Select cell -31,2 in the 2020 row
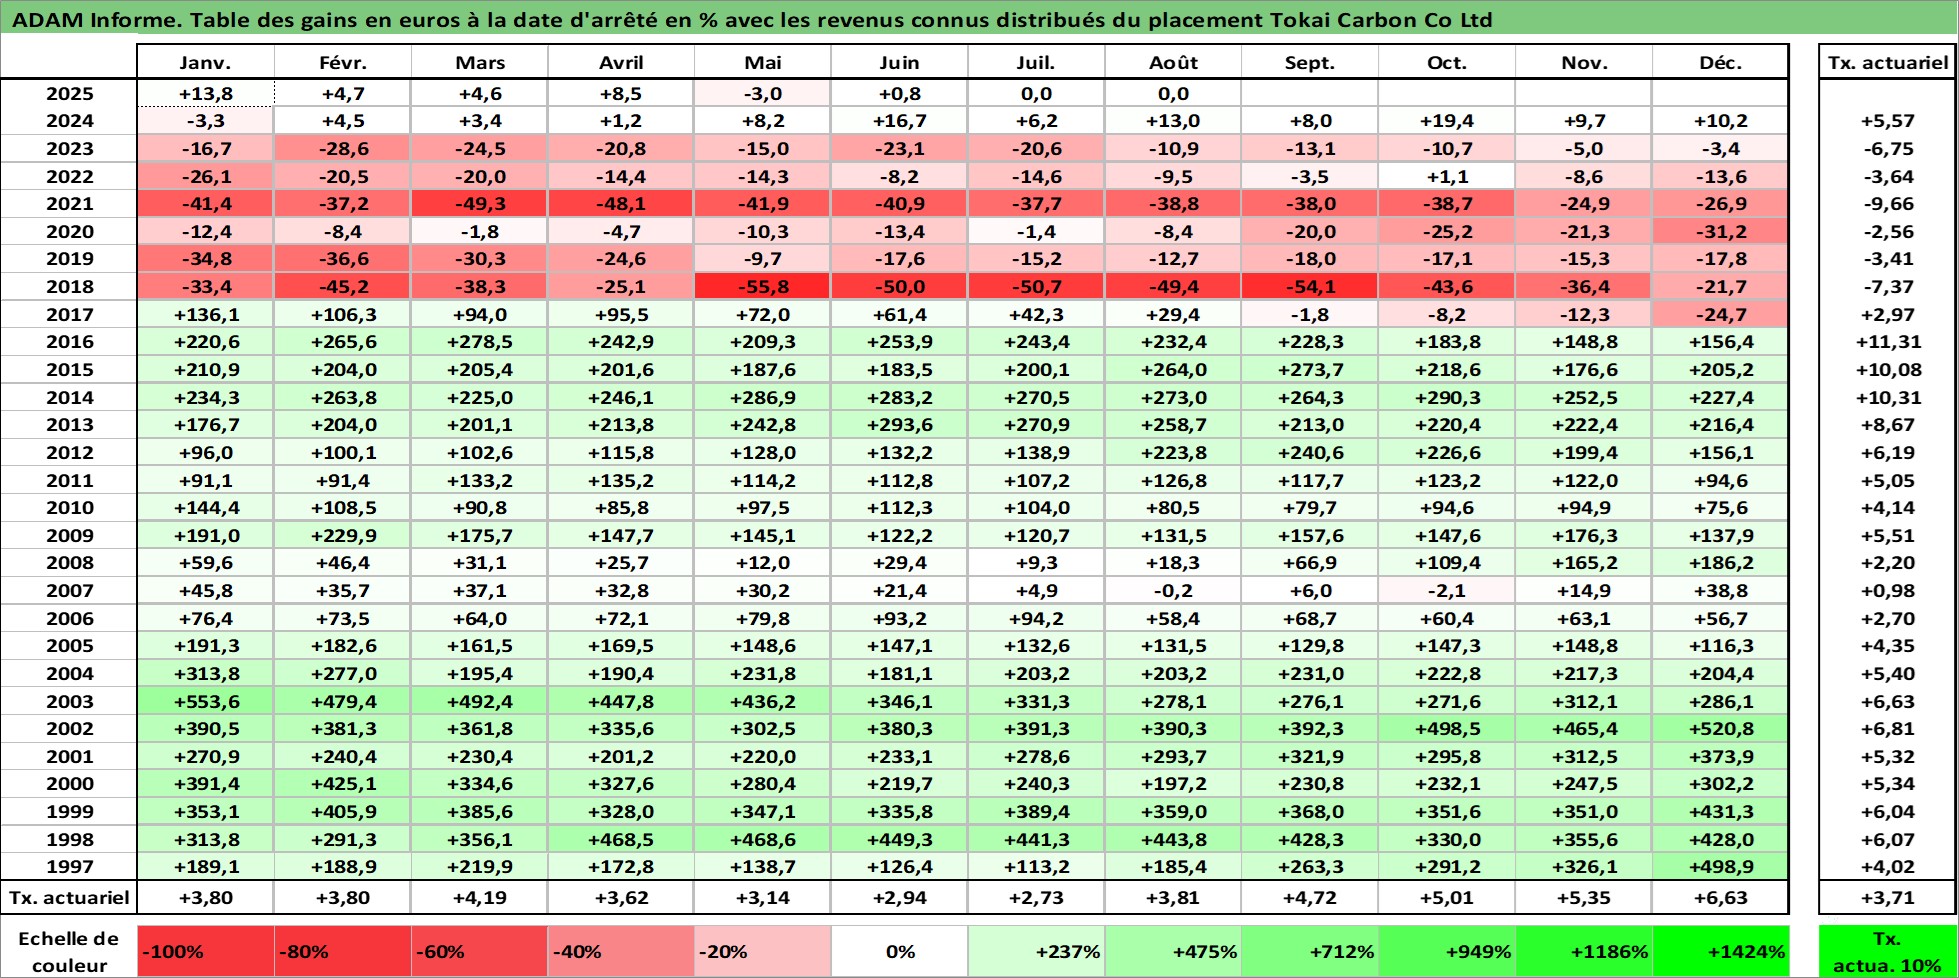This screenshot has width=1959, height=978. tap(1720, 231)
